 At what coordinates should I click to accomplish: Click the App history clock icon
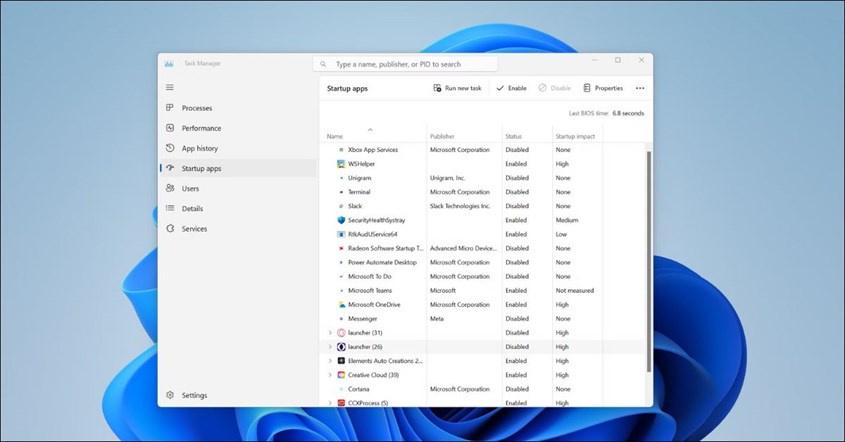[x=170, y=148]
